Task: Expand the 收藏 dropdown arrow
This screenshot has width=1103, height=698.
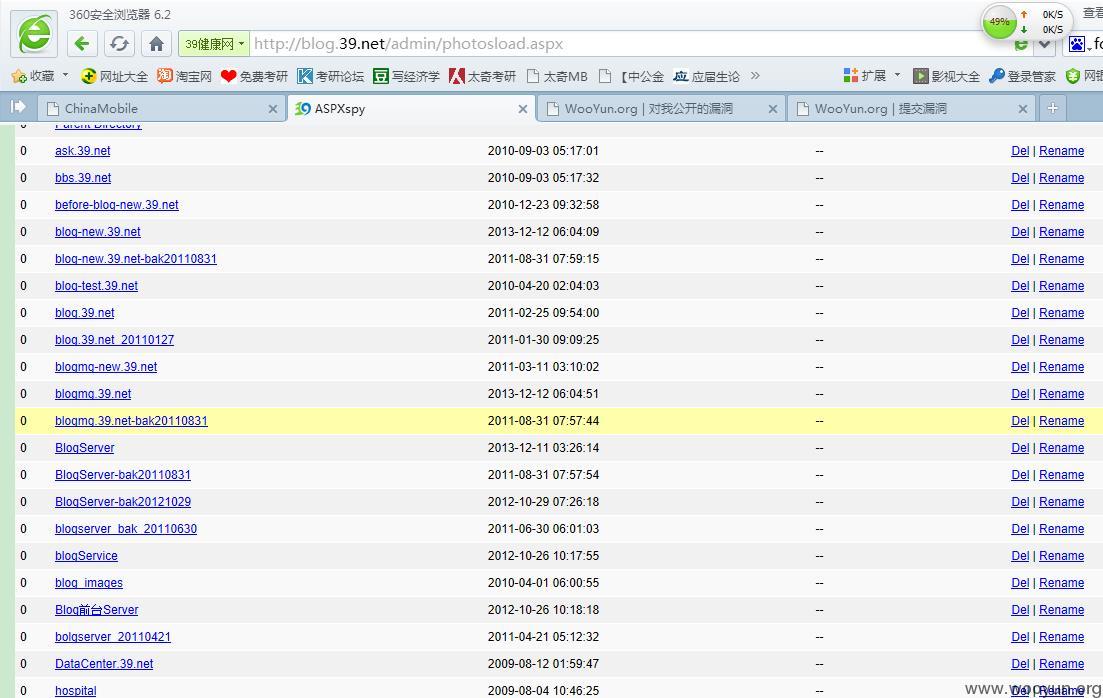Action: [x=65, y=75]
